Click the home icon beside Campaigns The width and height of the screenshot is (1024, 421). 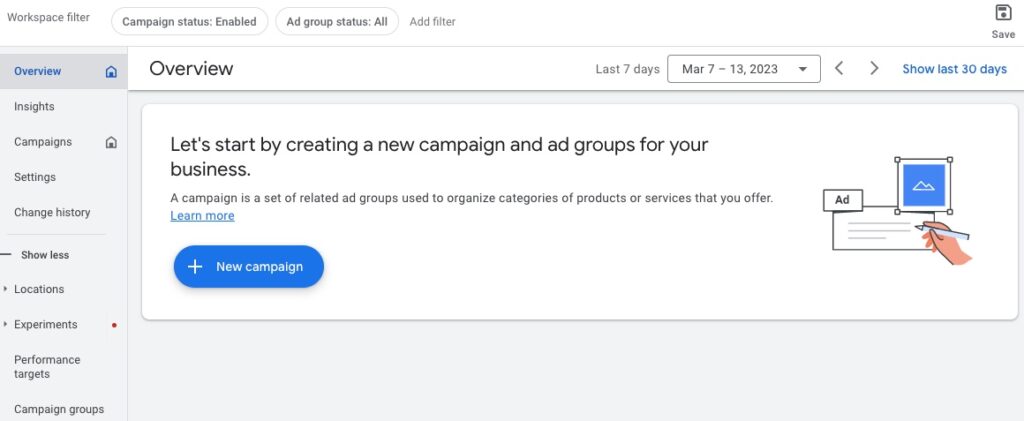(111, 142)
